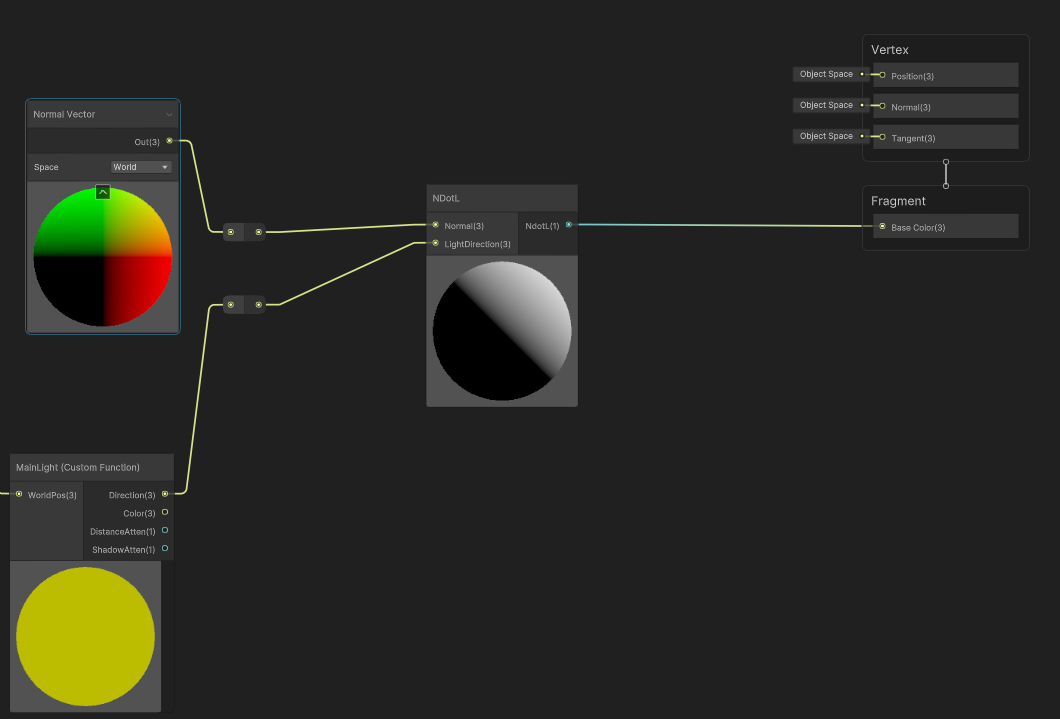Image resolution: width=1060 pixels, height=719 pixels.
Task: Collapse the Normal Vector preview with chevron
Action: (102, 192)
